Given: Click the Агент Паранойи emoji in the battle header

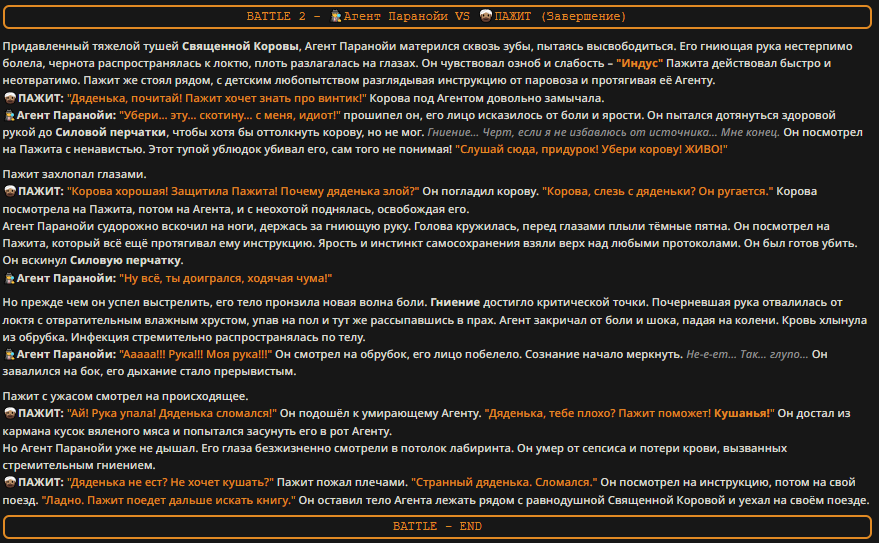Looking at the screenshot, I should (x=336, y=16).
